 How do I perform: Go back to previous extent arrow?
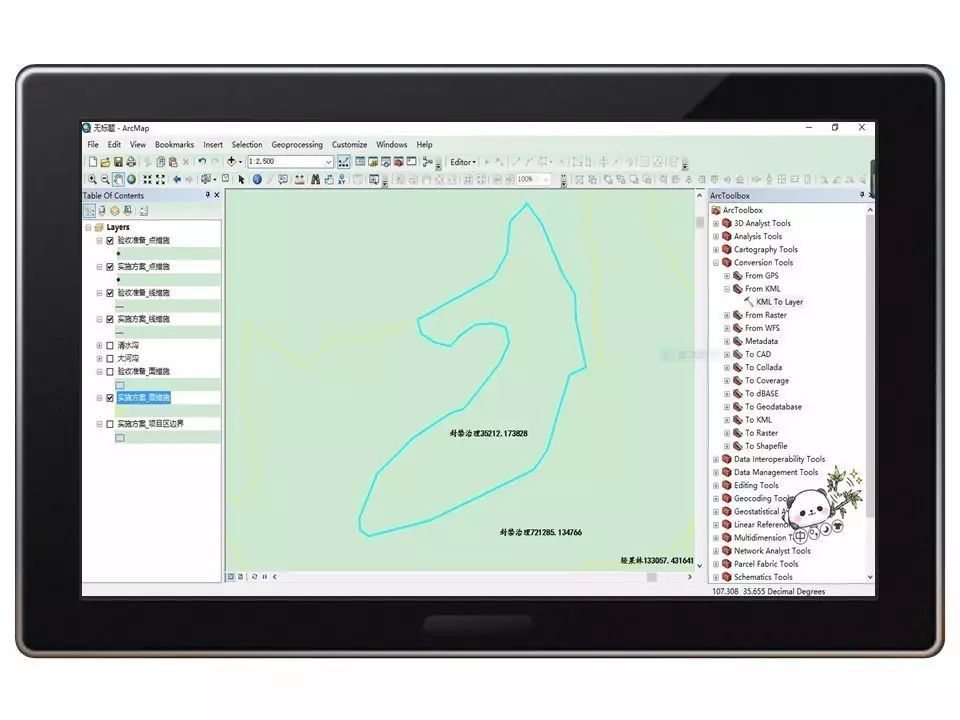point(177,180)
